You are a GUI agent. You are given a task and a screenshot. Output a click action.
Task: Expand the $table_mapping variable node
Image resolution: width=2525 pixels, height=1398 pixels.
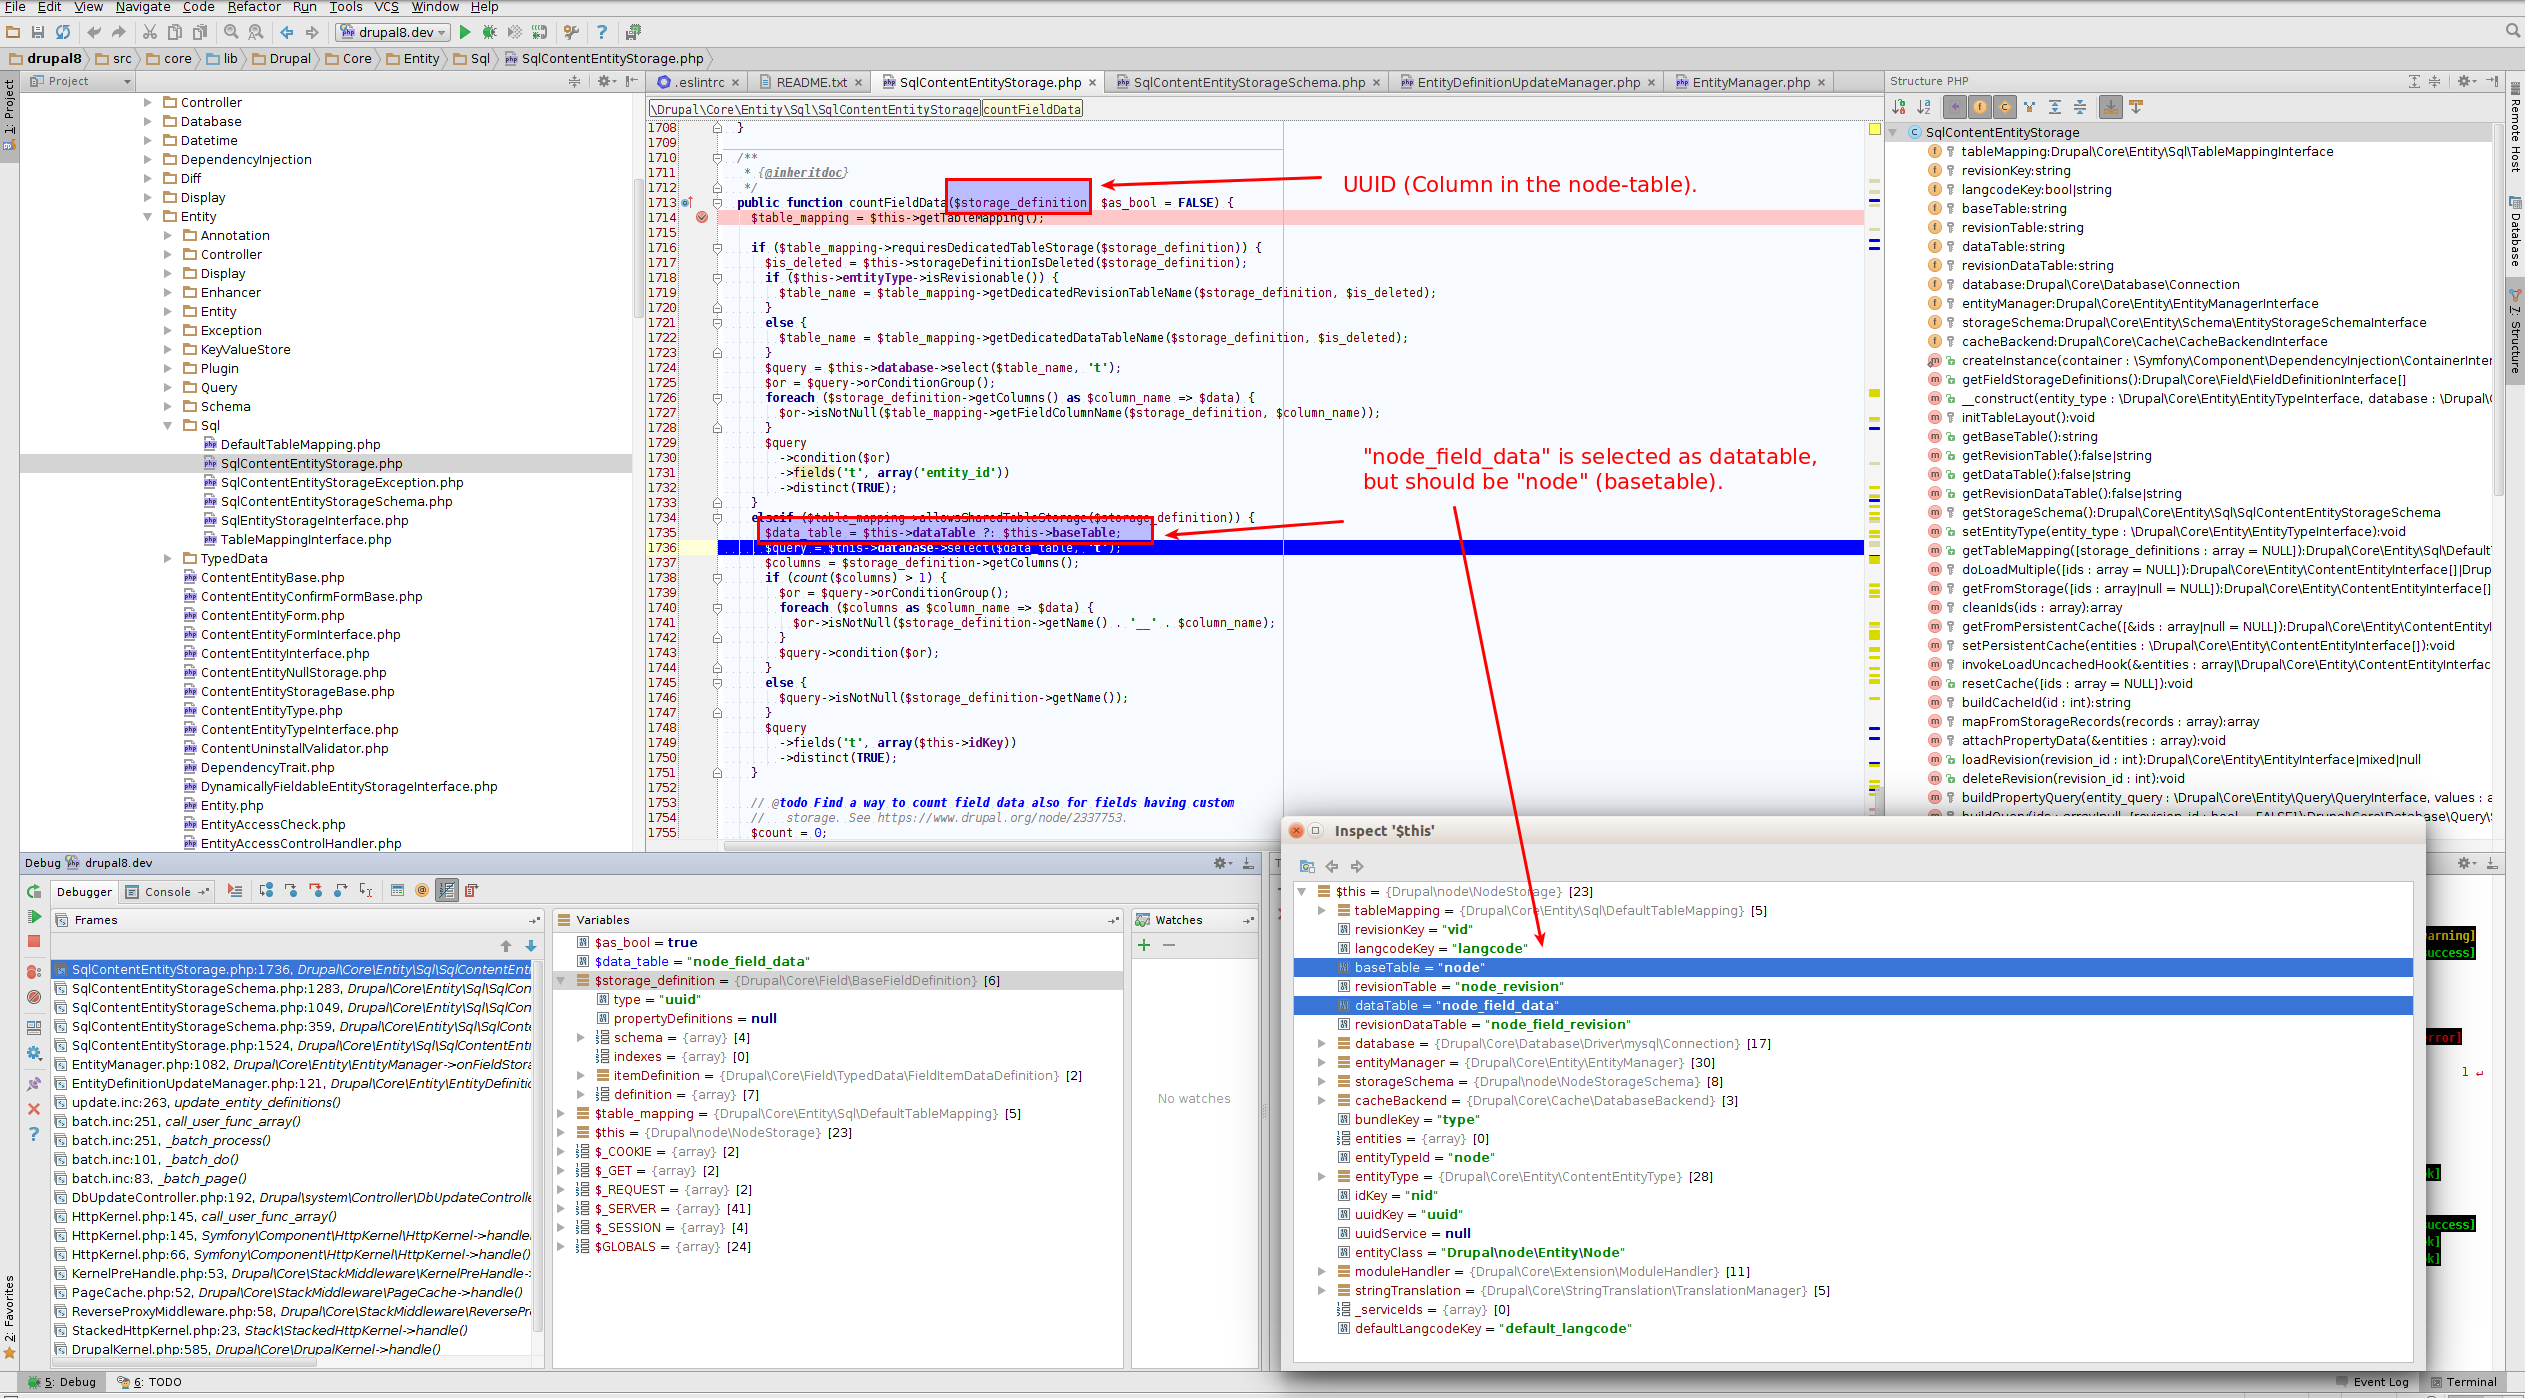(561, 1113)
